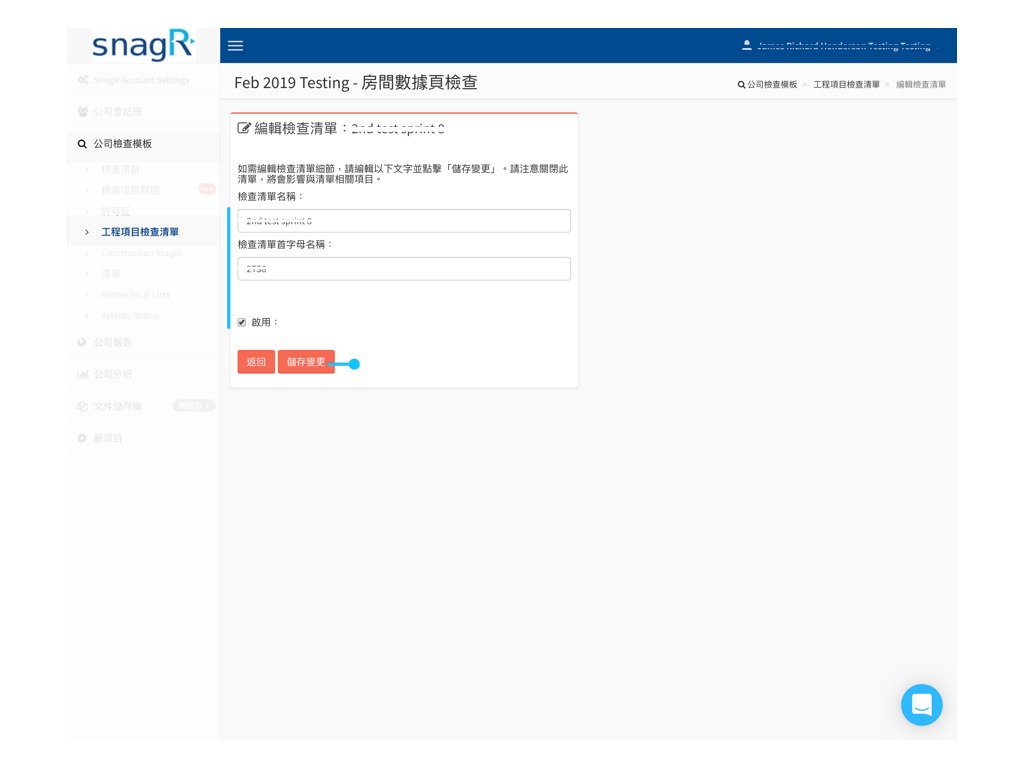The image size is (1024, 768).
Task: Click the 編輯檢查清單 breadcrumb text
Action: pyautogui.click(x=921, y=84)
